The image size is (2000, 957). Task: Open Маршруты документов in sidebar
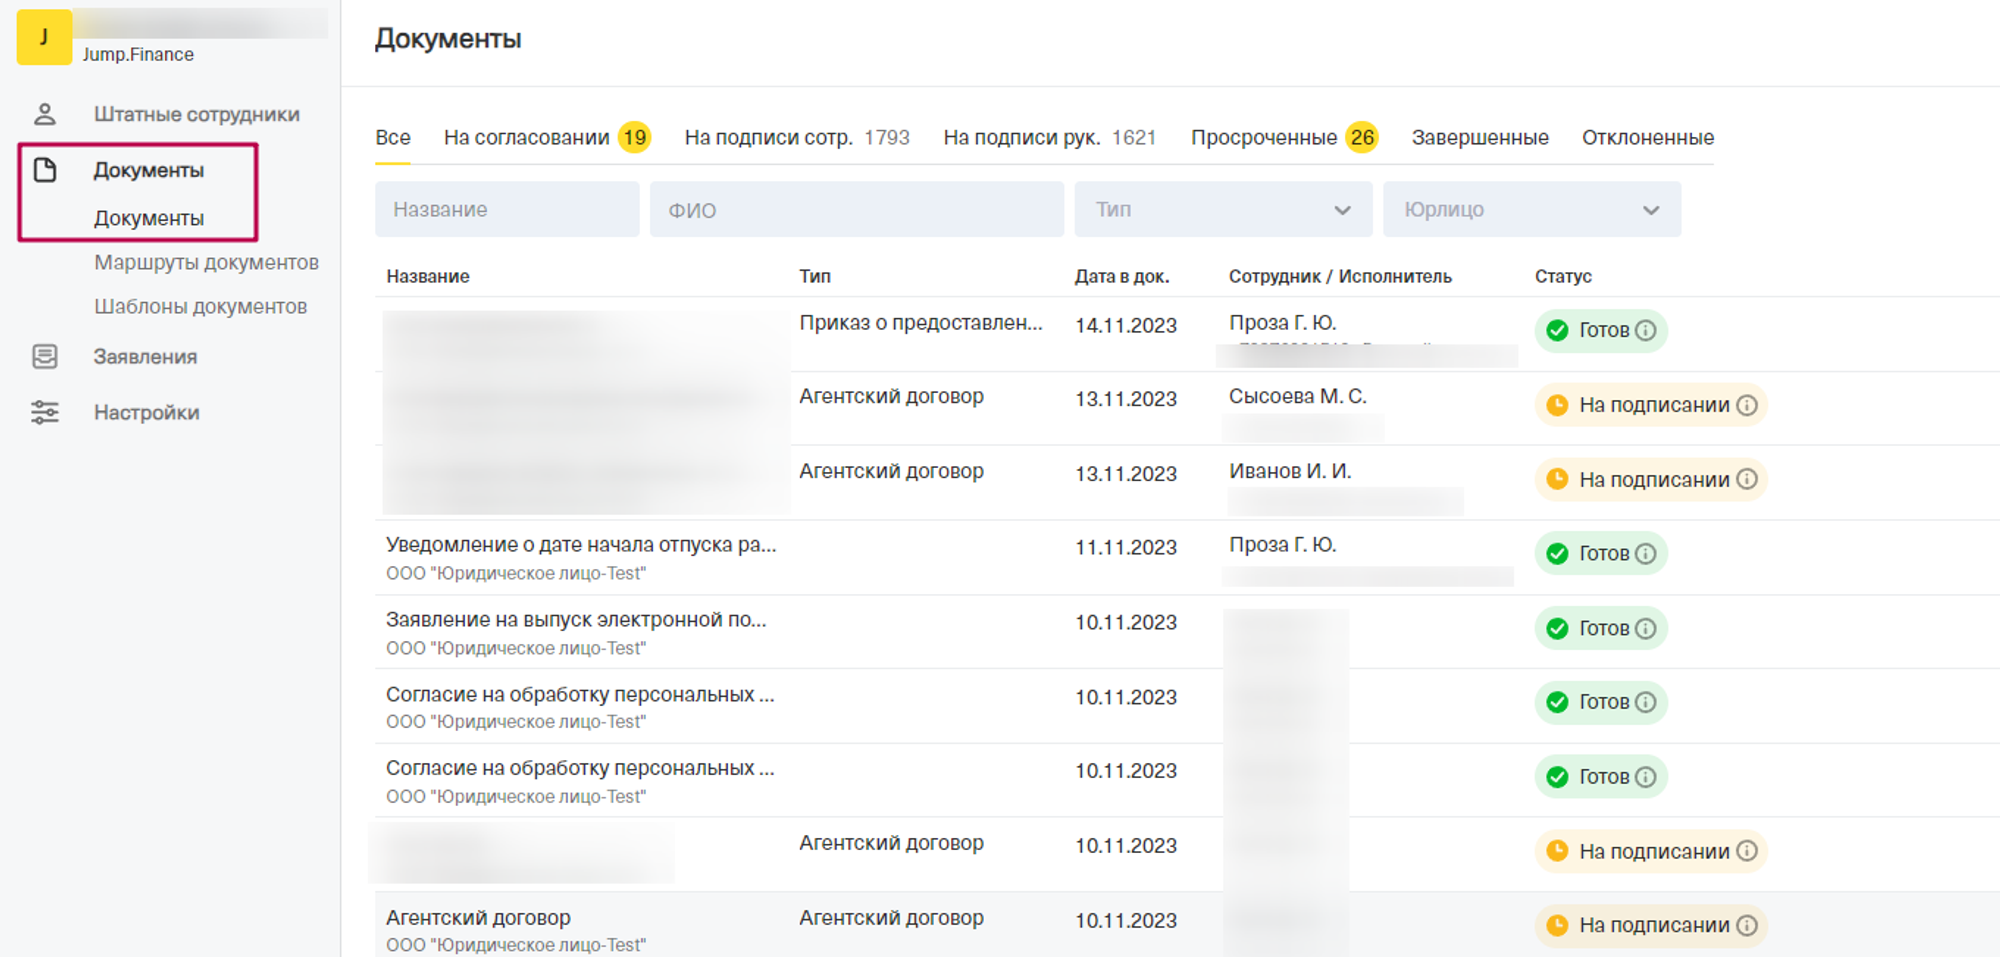point(206,263)
